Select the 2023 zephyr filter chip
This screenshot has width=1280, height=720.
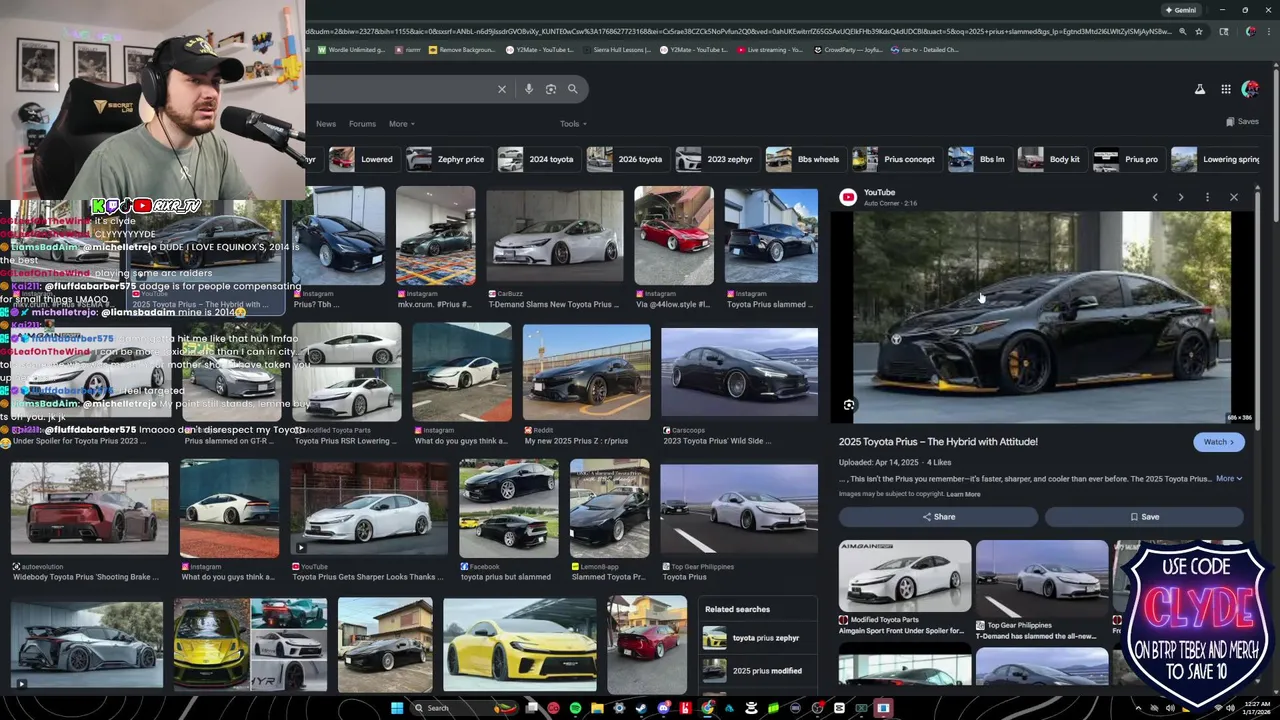click(717, 159)
